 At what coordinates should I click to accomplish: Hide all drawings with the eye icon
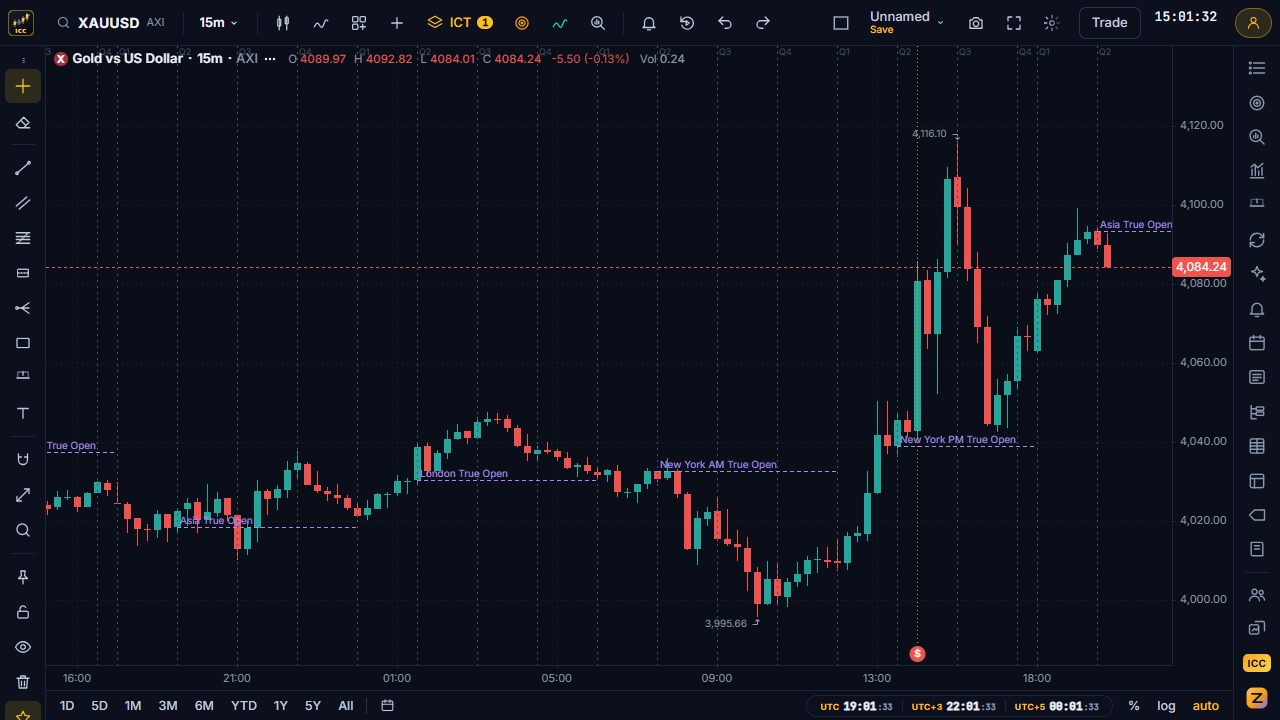pyautogui.click(x=23, y=647)
